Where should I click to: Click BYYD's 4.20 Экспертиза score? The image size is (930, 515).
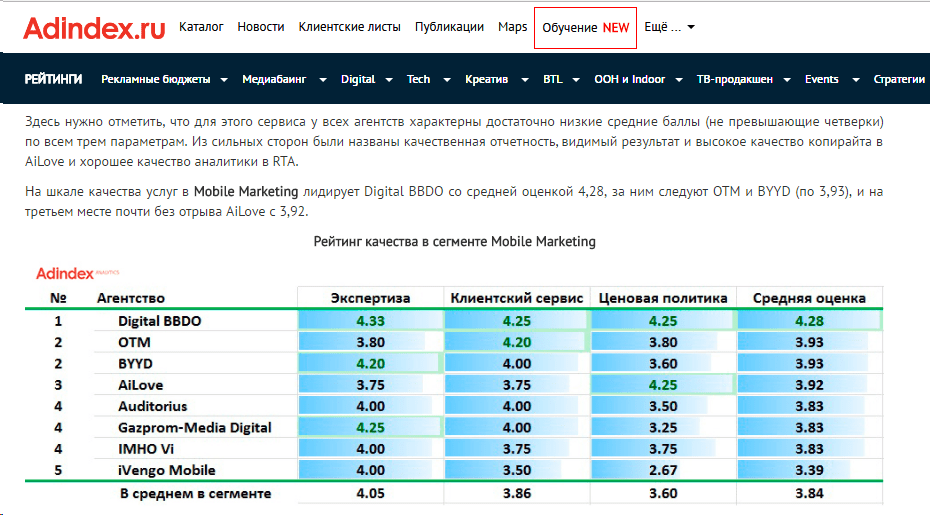pos(371,364)
